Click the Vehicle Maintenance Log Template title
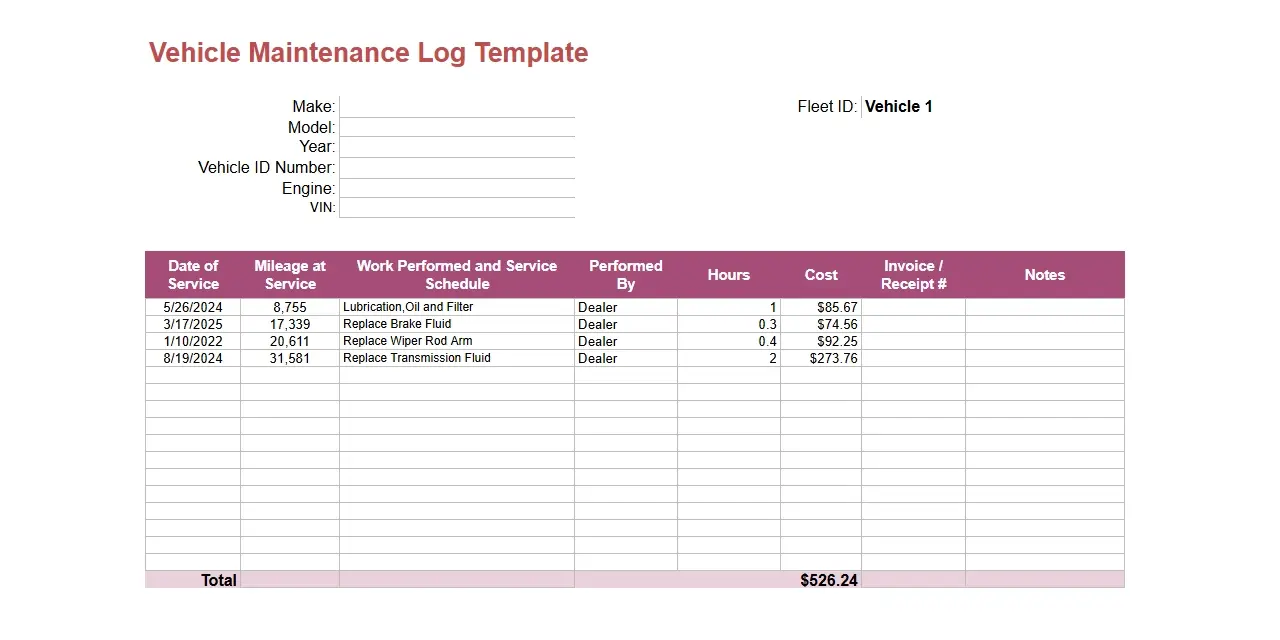The width and height of the screenshot is (1280, 640). 368,53
